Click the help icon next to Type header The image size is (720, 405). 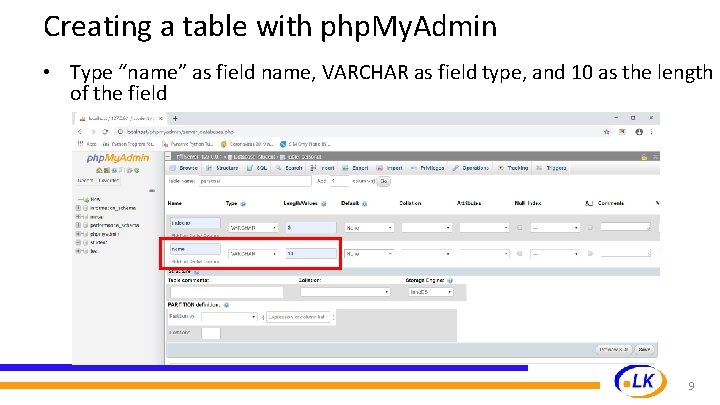tap(243, 203)
